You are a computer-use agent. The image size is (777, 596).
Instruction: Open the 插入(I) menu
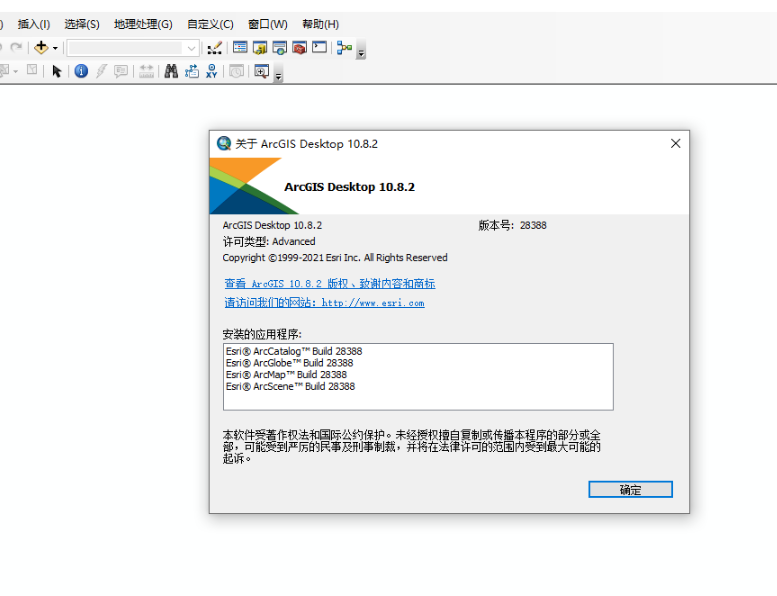pos(34,24)
